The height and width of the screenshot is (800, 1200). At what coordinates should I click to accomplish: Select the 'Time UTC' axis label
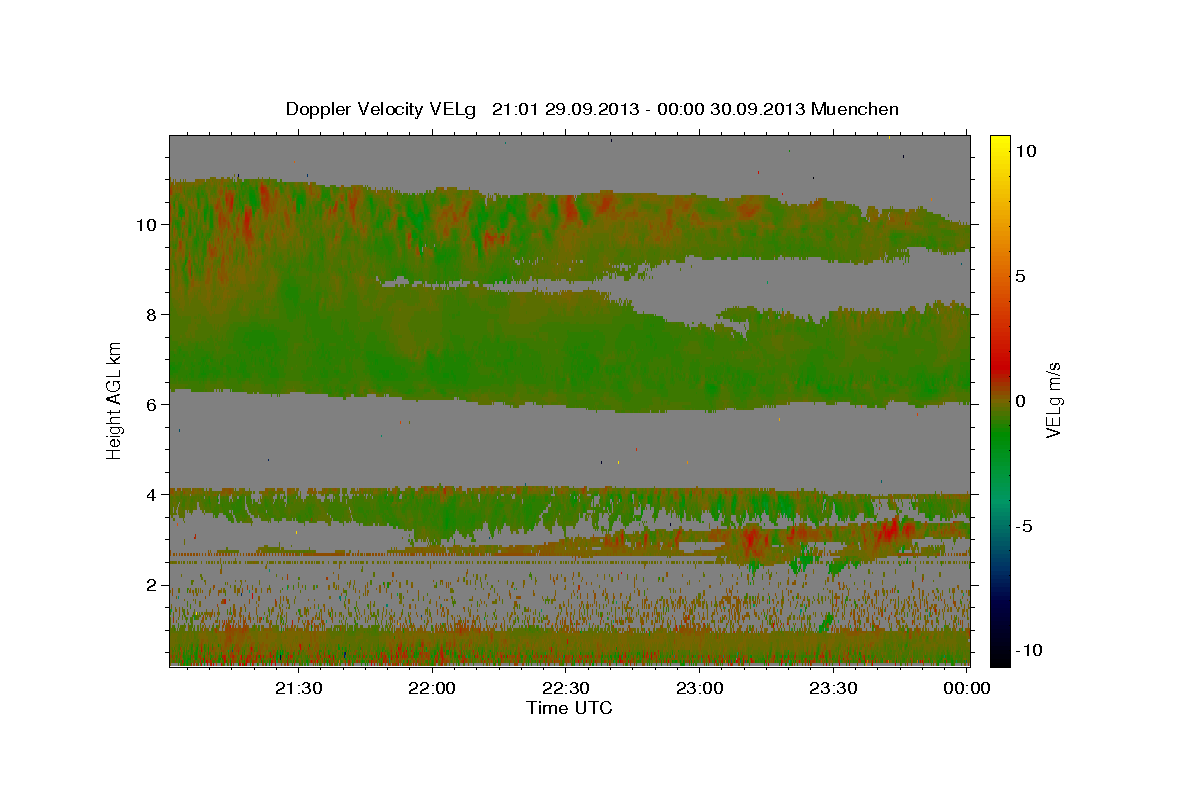[x=569, y=708]
